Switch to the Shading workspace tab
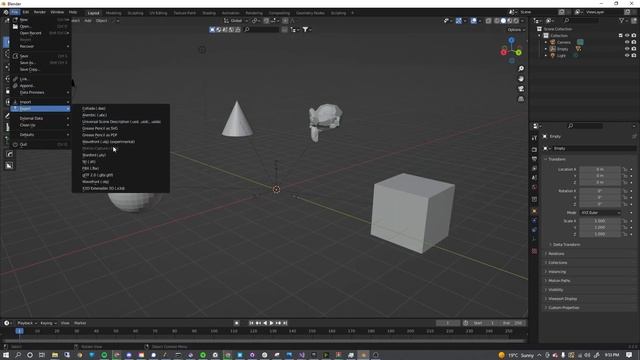The image size is (640, 360). [x=209, y=13]
